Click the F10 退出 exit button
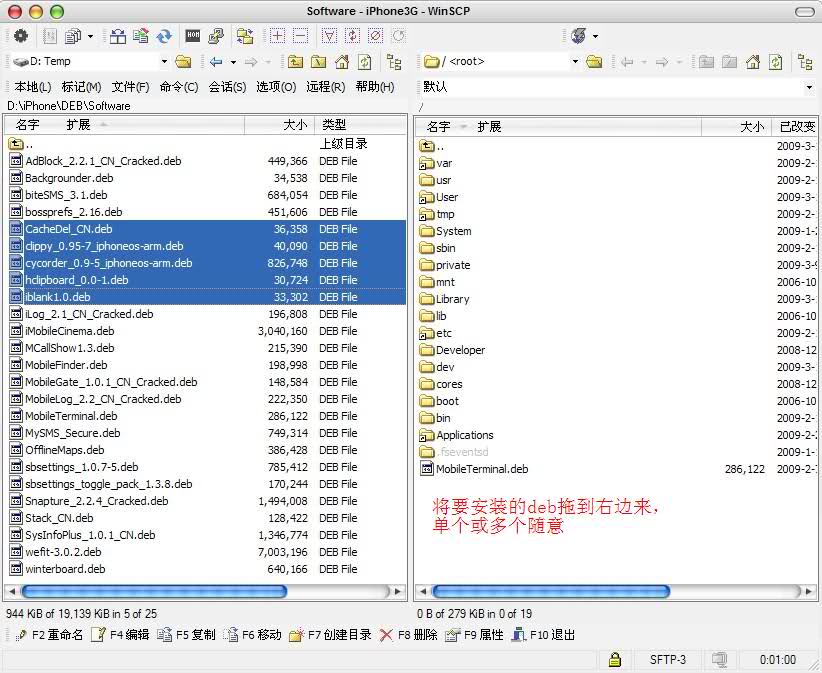The image size is (822, 673). point(544,635)
